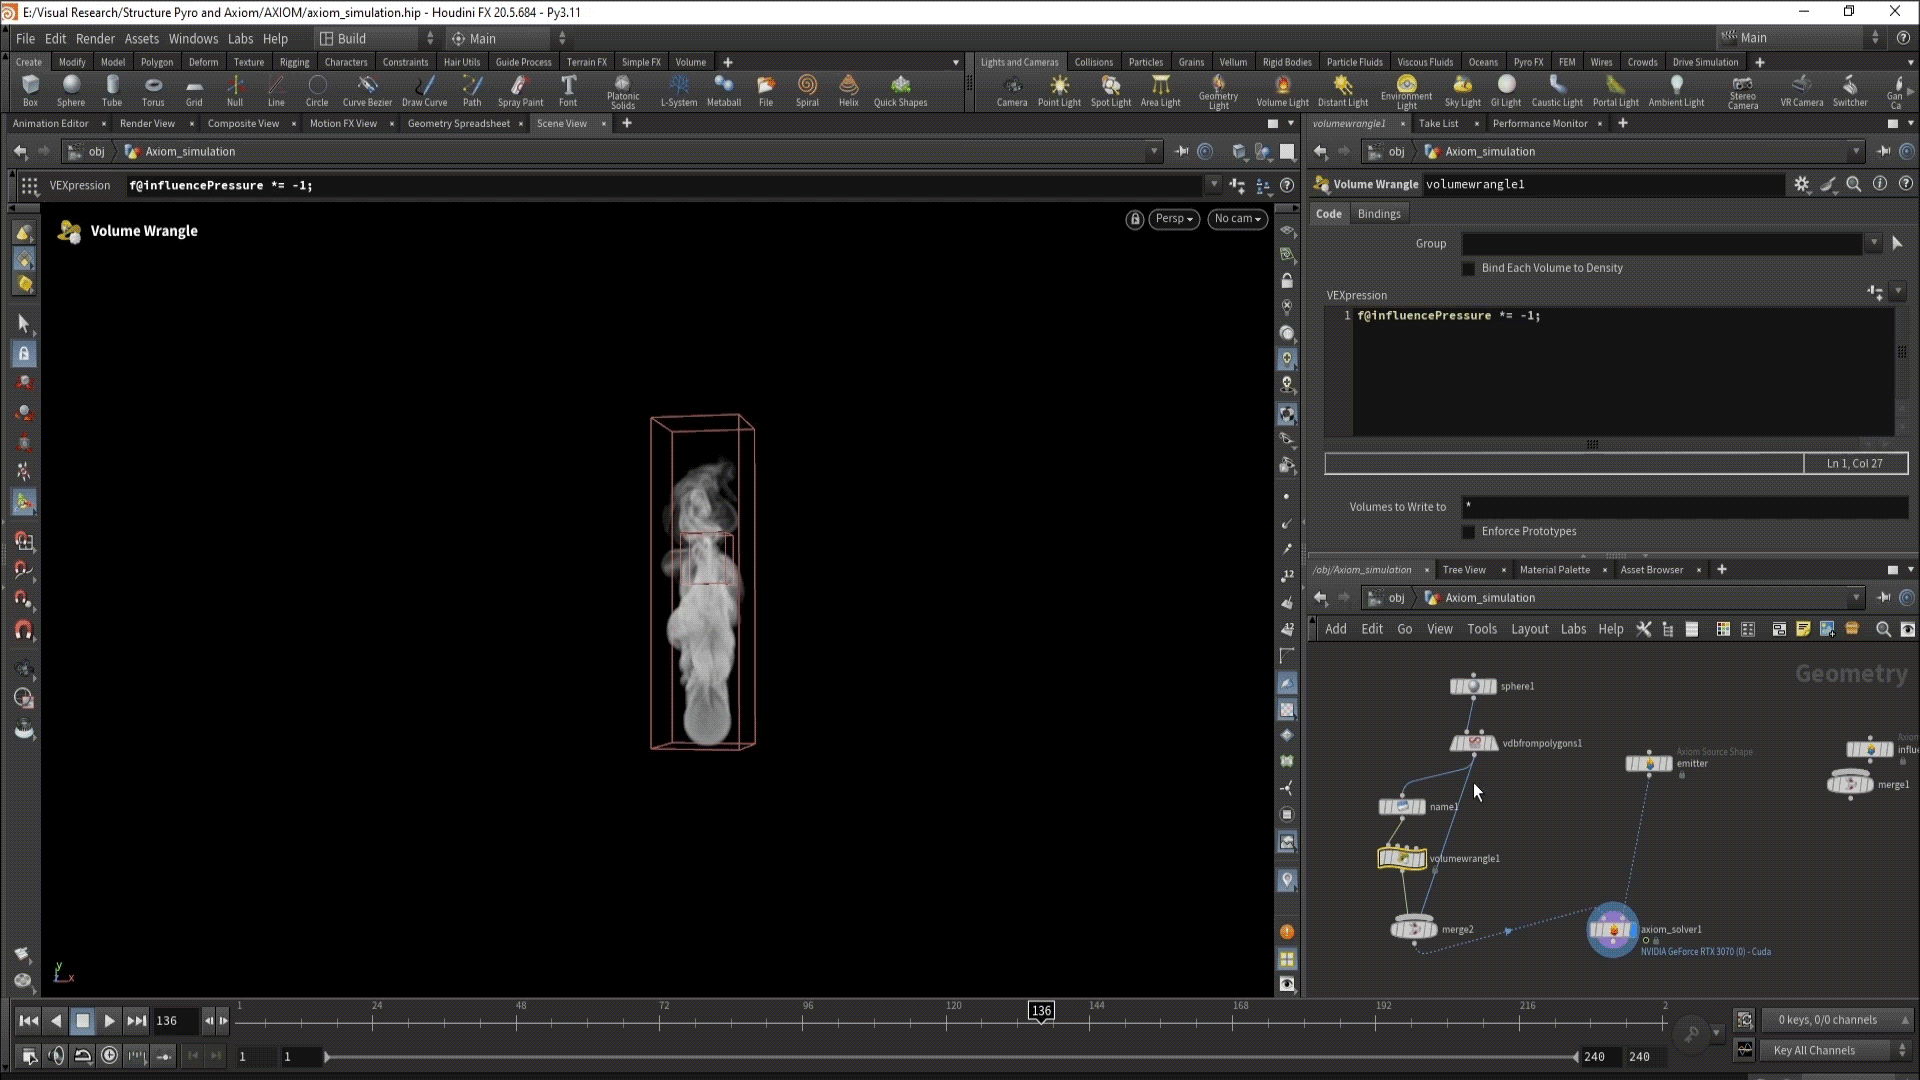Switch to the Geometry Spreadsheet tab

458,123
